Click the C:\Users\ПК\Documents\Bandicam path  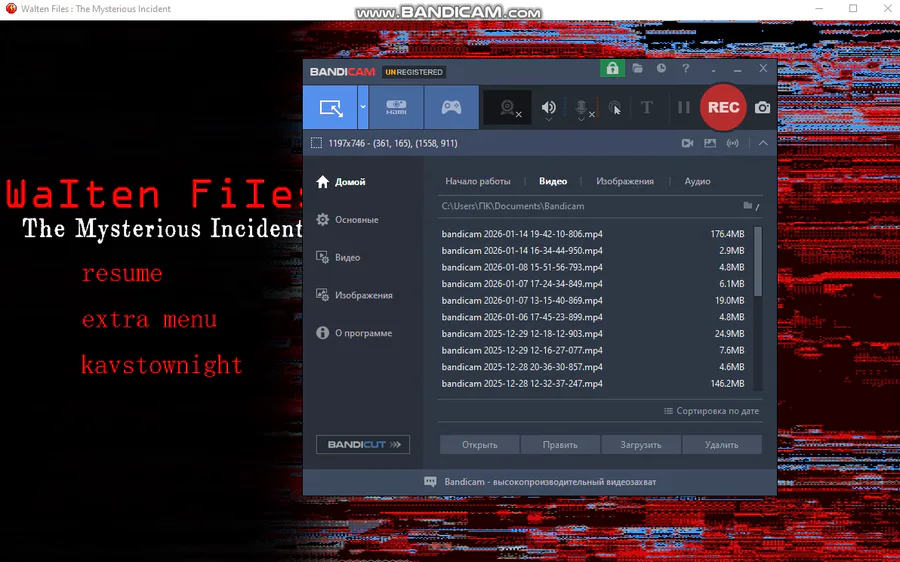pyautogui.click(x=513, y=206)
